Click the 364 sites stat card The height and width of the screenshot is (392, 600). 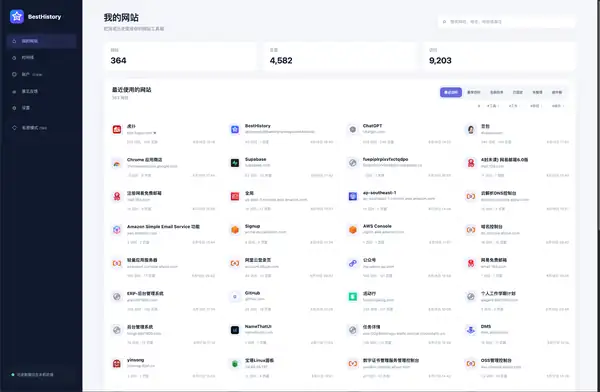coord(180,56)
